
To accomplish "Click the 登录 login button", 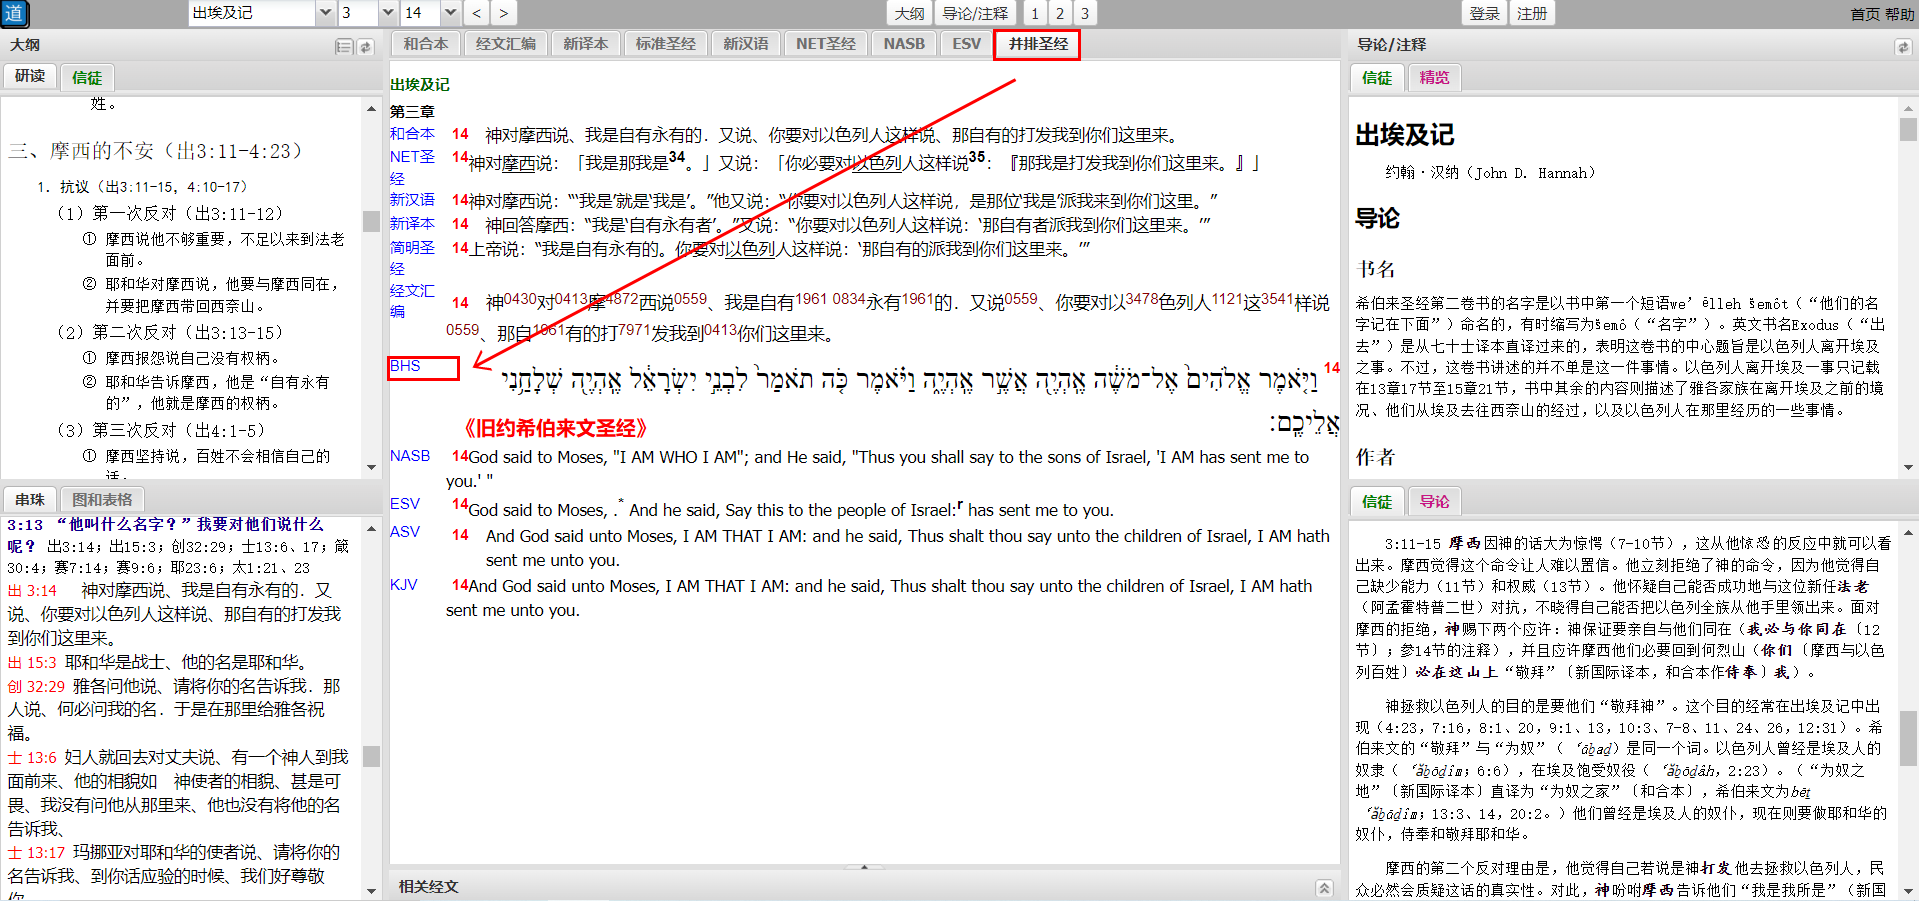I will (1484, 13).
